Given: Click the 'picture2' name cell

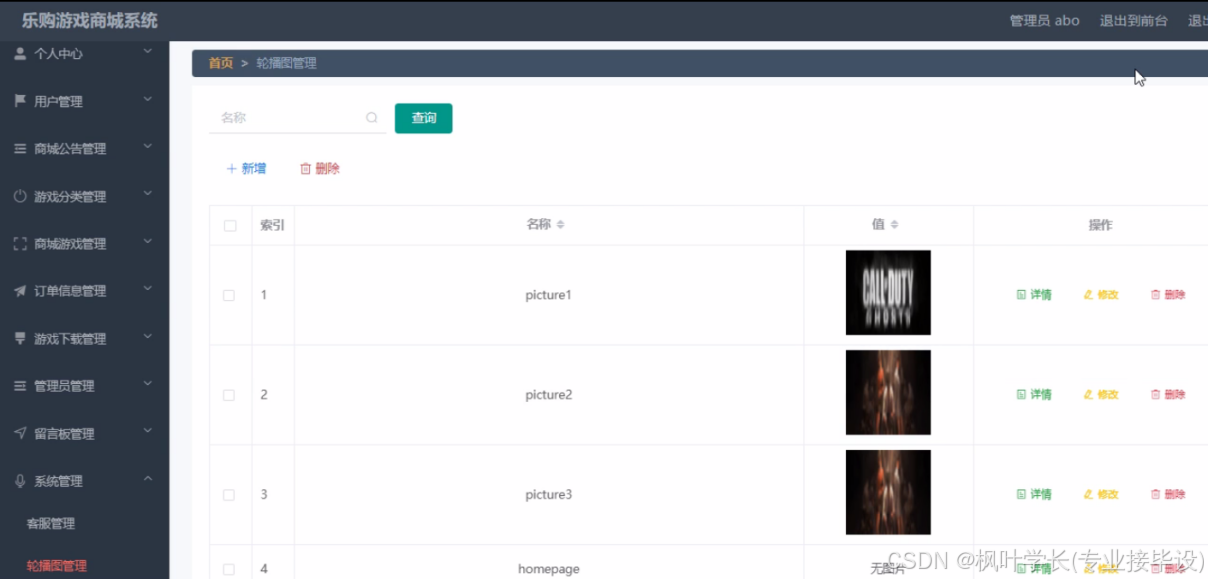Looking at the screenshot, I should click(x=549, y=395).
